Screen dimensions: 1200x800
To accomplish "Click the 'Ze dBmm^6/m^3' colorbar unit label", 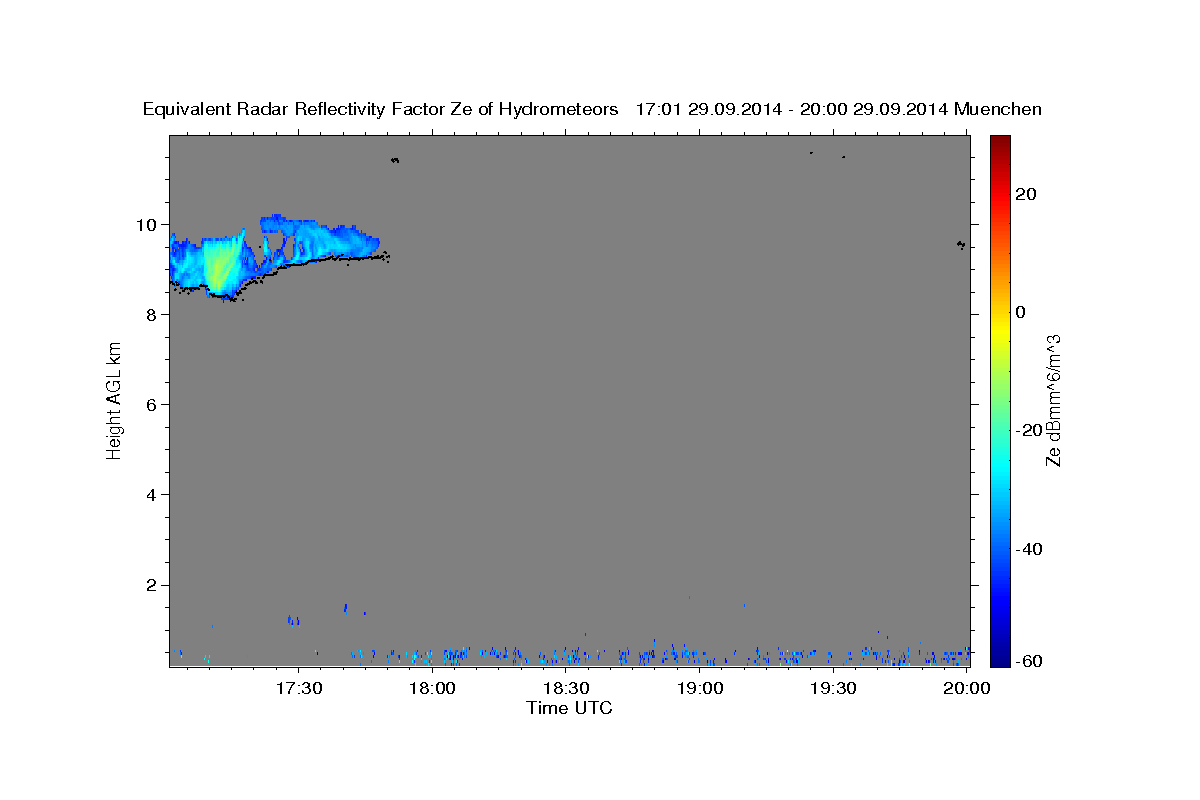I will click(1053, 400).
